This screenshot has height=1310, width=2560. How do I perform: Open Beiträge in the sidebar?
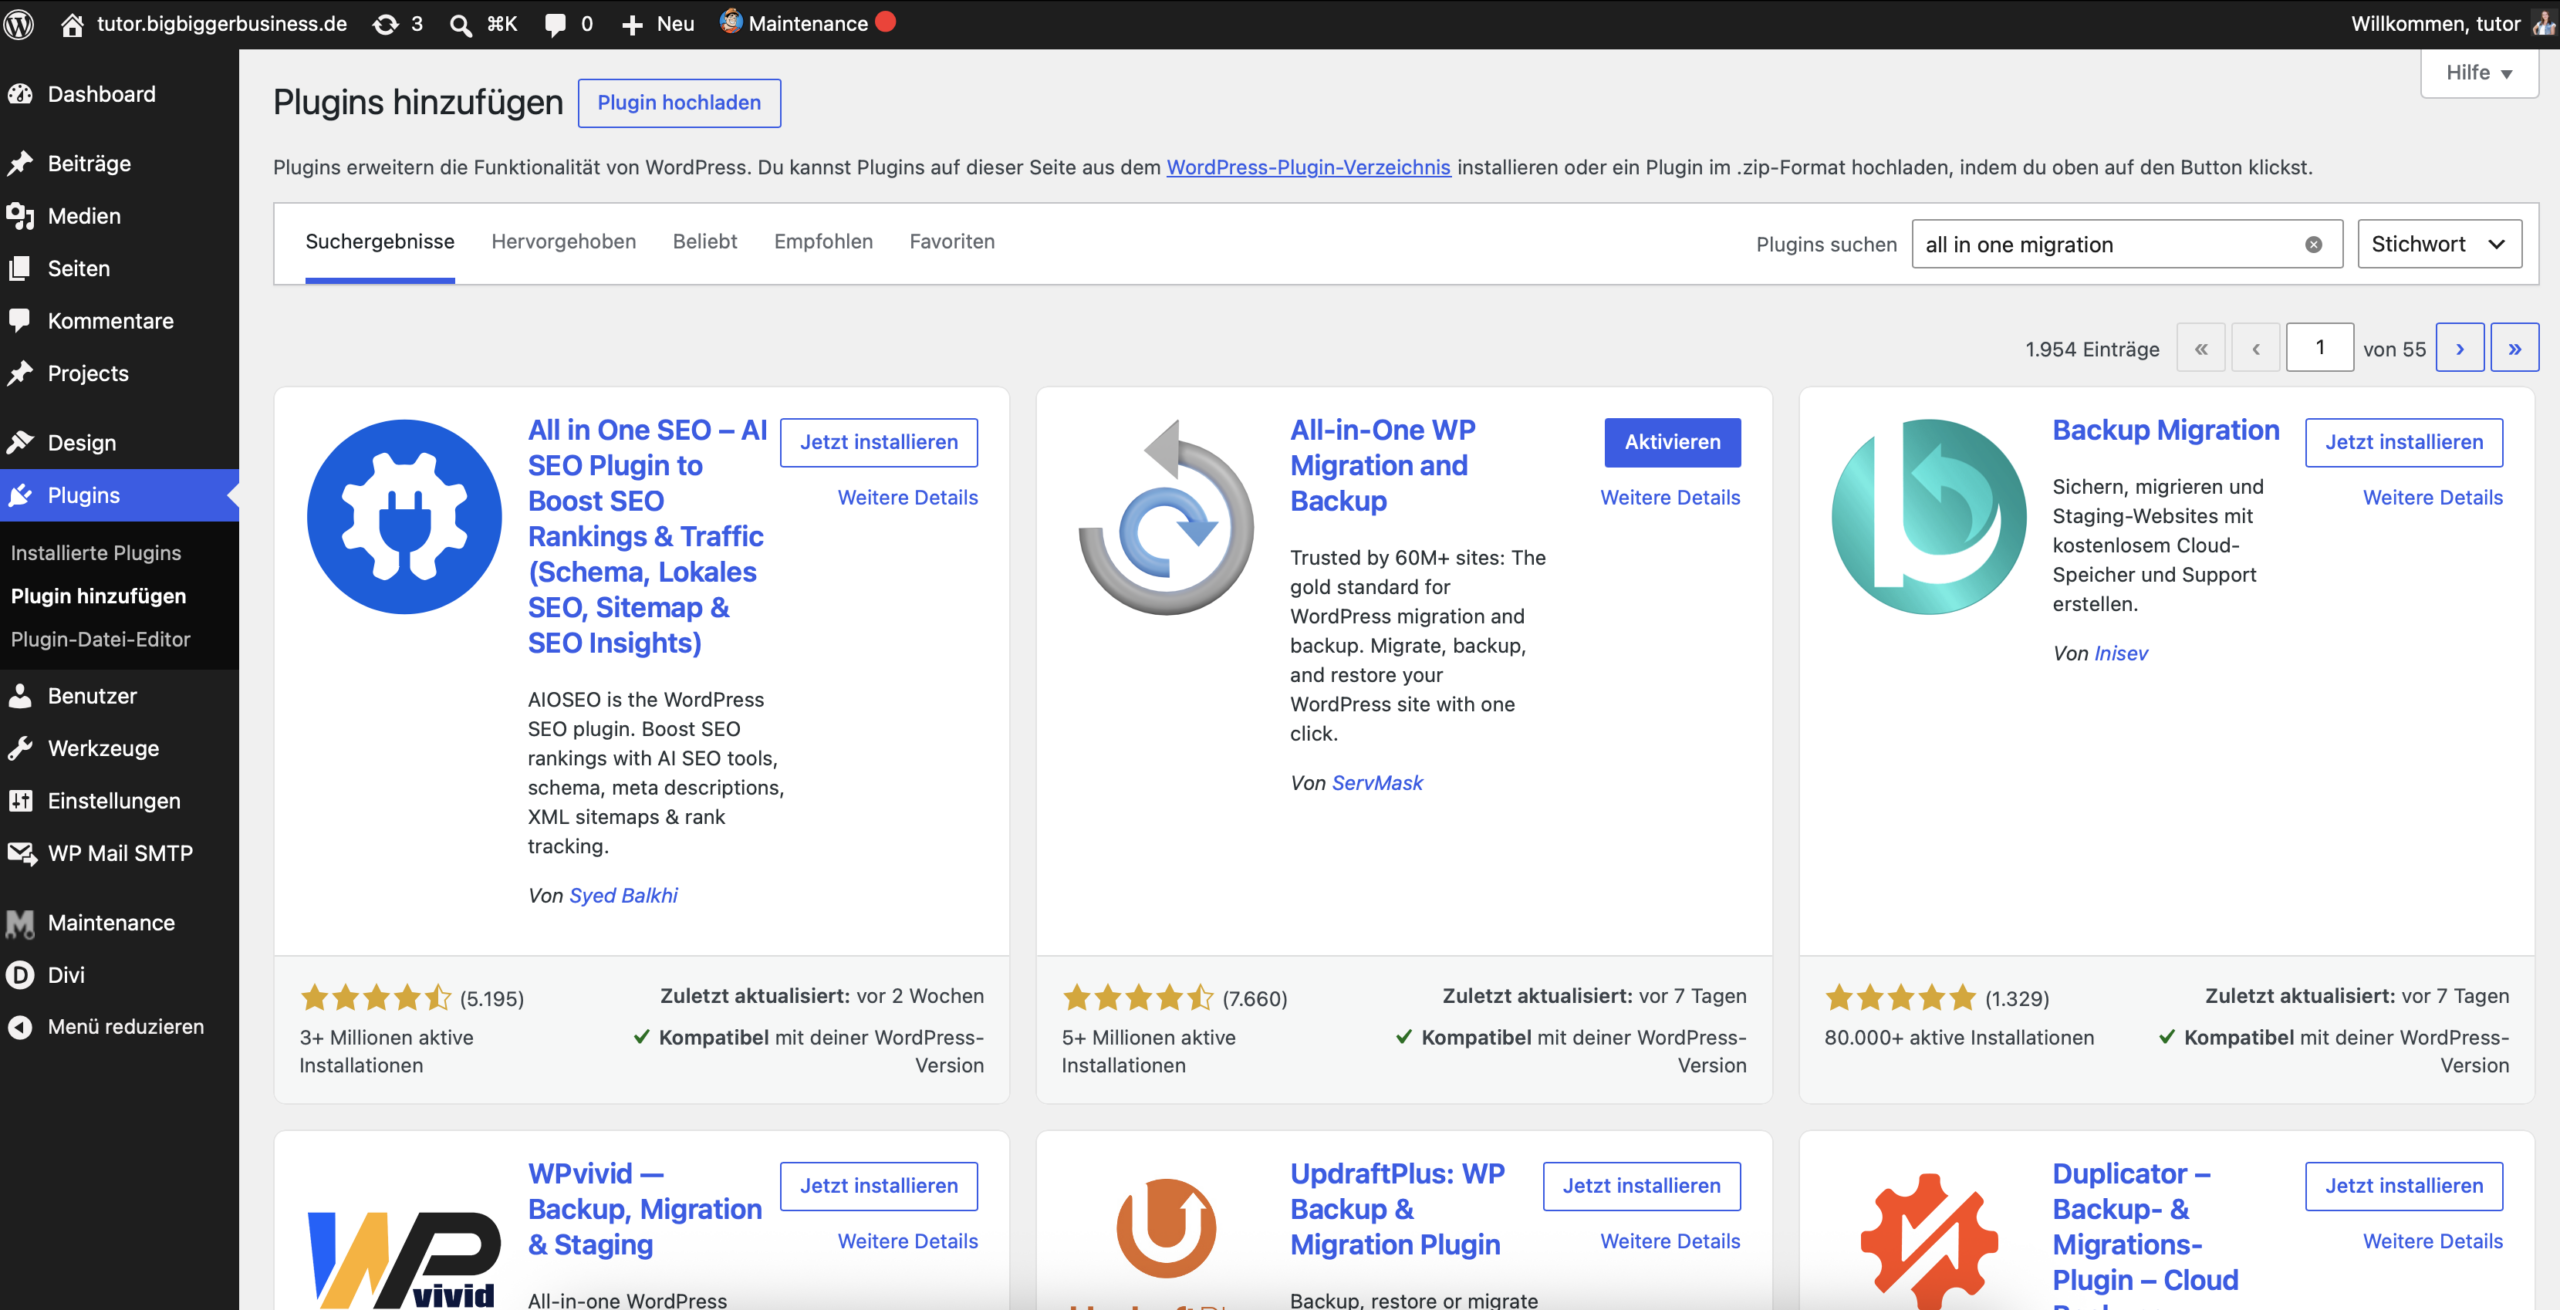(89, 163)
